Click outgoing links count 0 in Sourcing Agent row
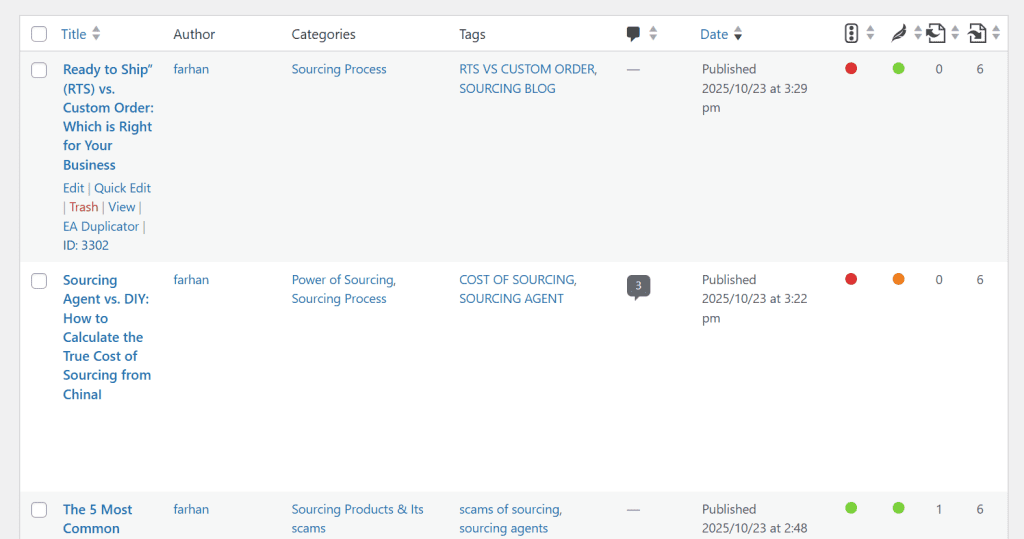The height and width of the screenshot is (539, 1024). tap(938, 280)
